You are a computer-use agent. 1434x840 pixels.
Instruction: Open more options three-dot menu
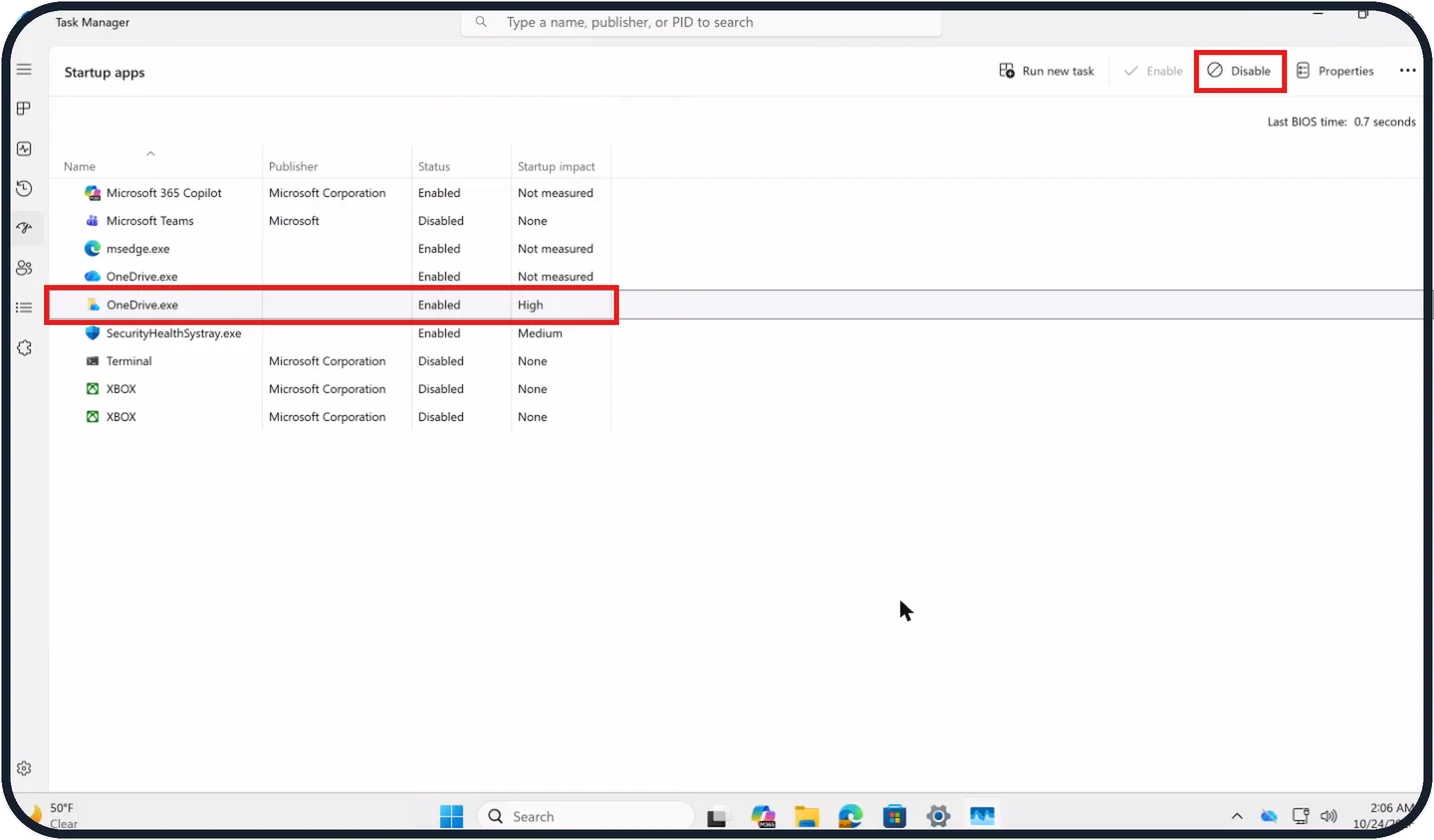[1407, 71]
